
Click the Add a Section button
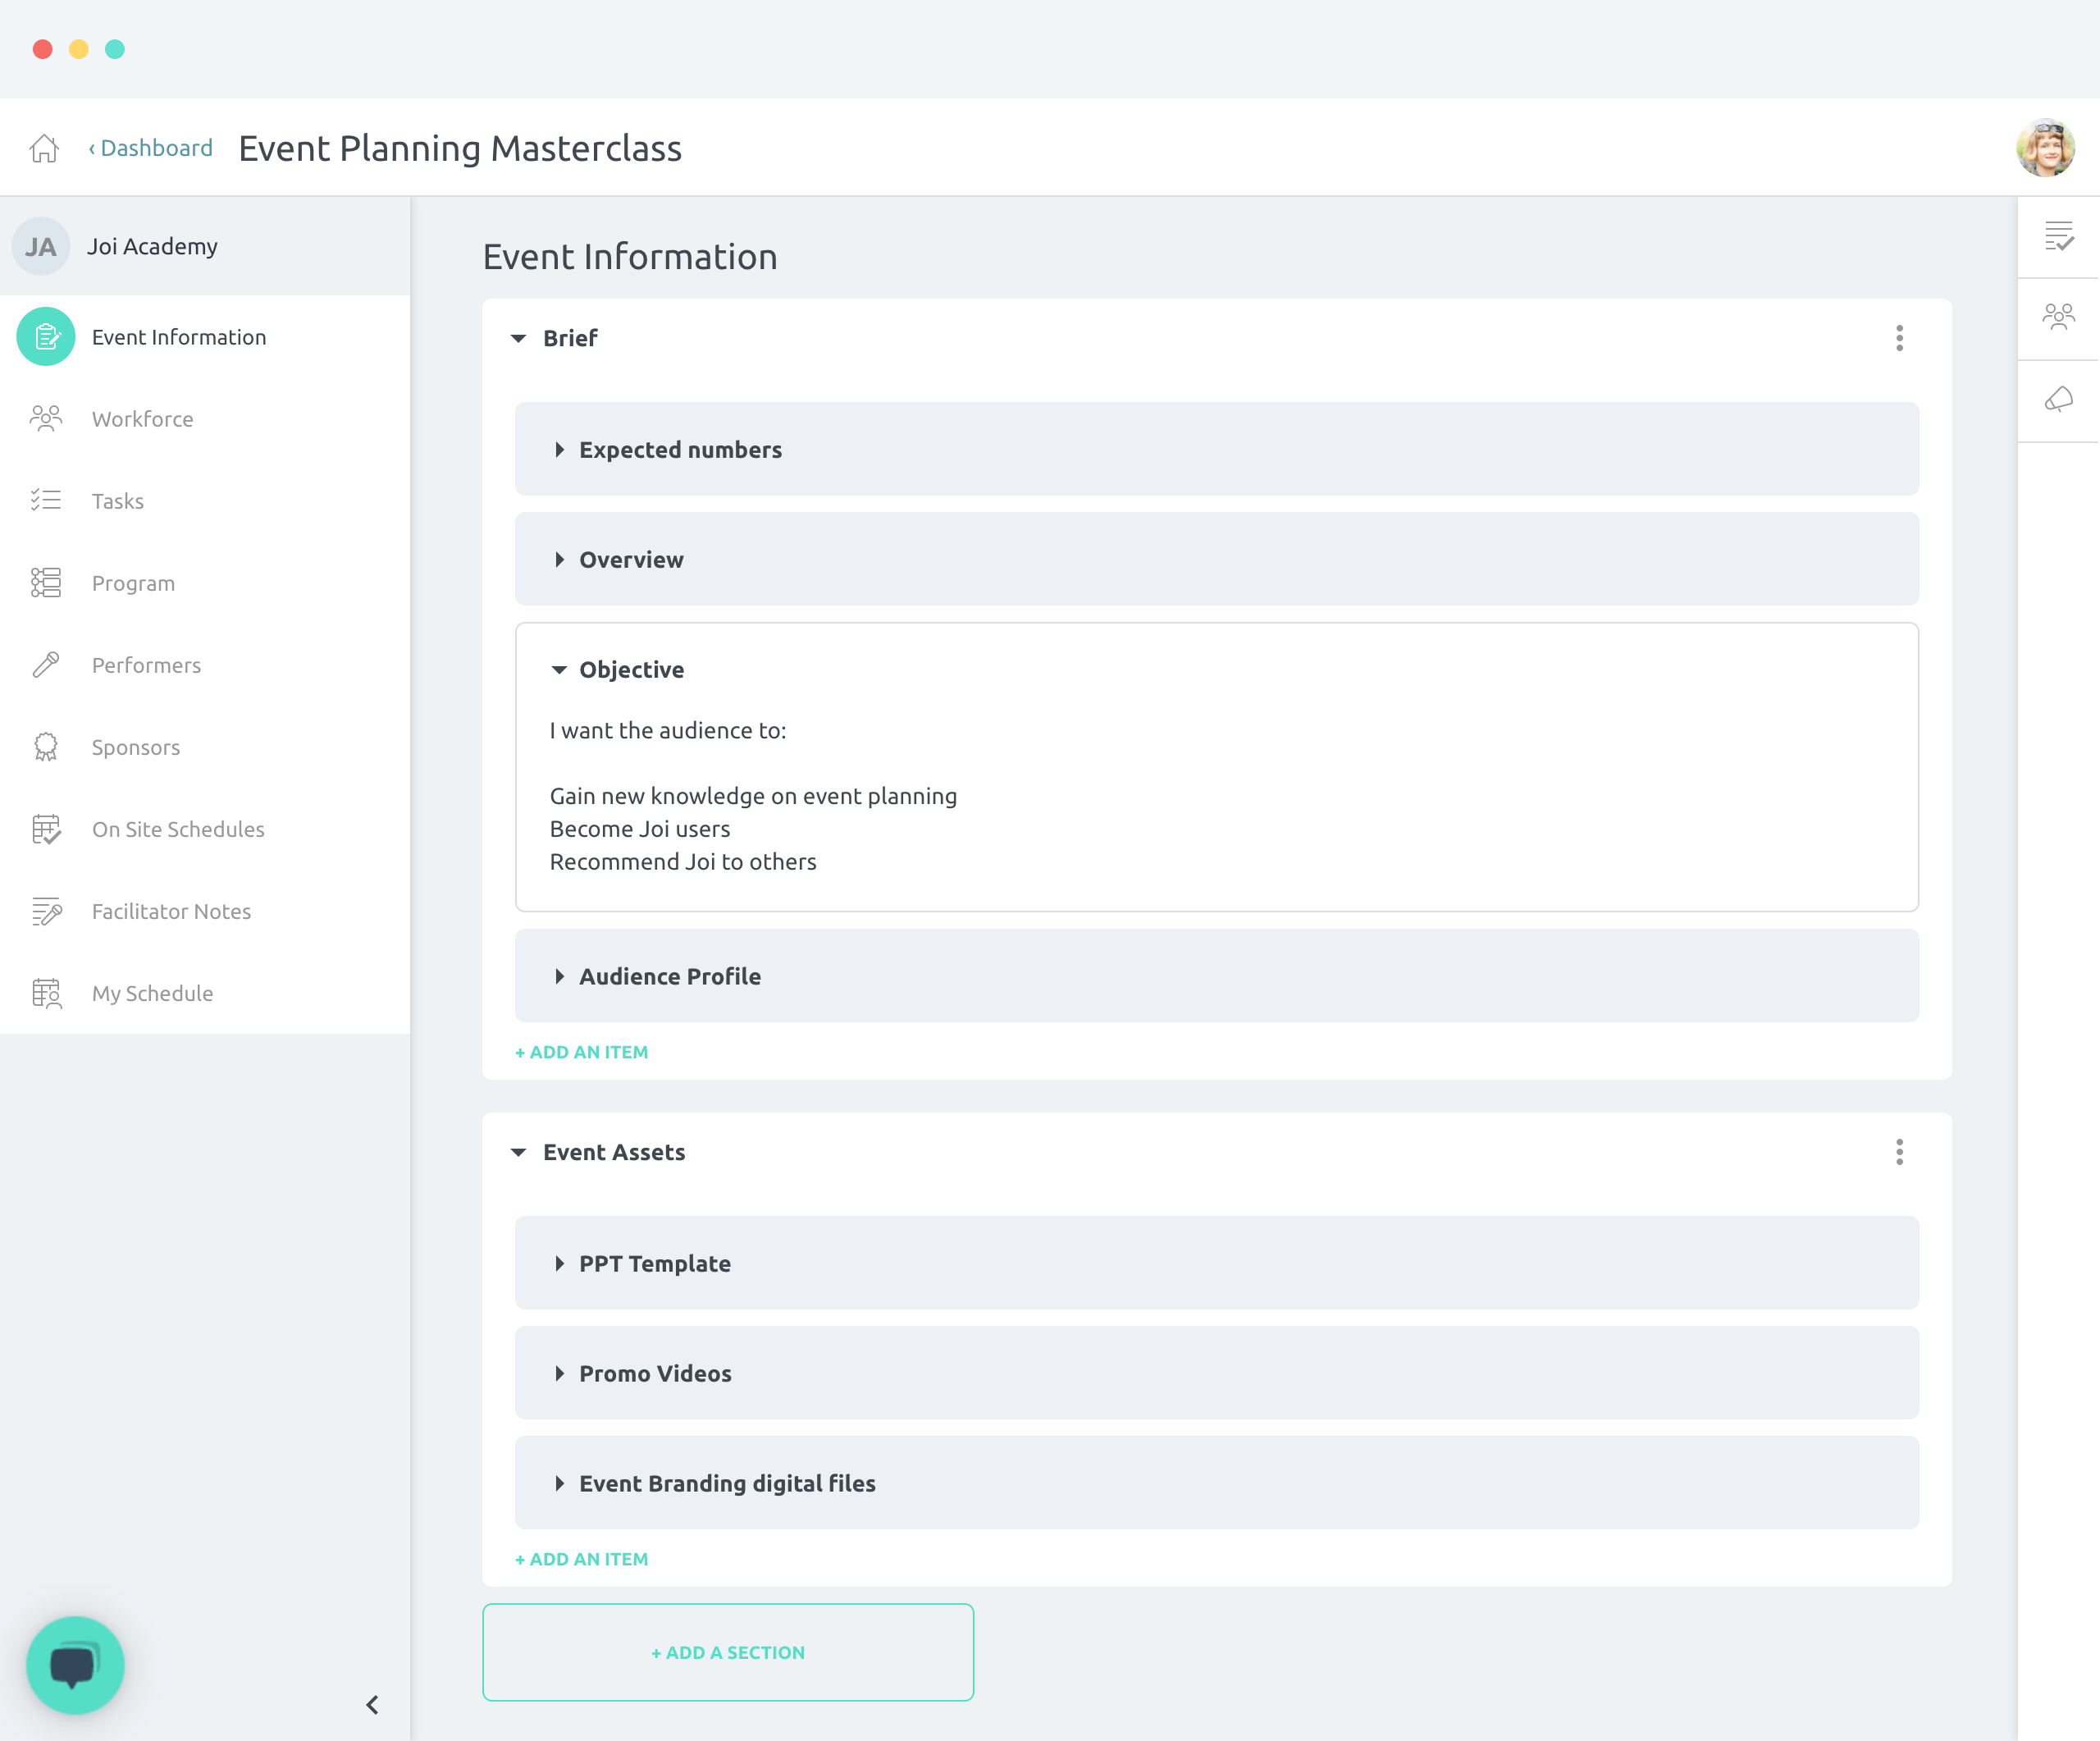point(728,1652)
